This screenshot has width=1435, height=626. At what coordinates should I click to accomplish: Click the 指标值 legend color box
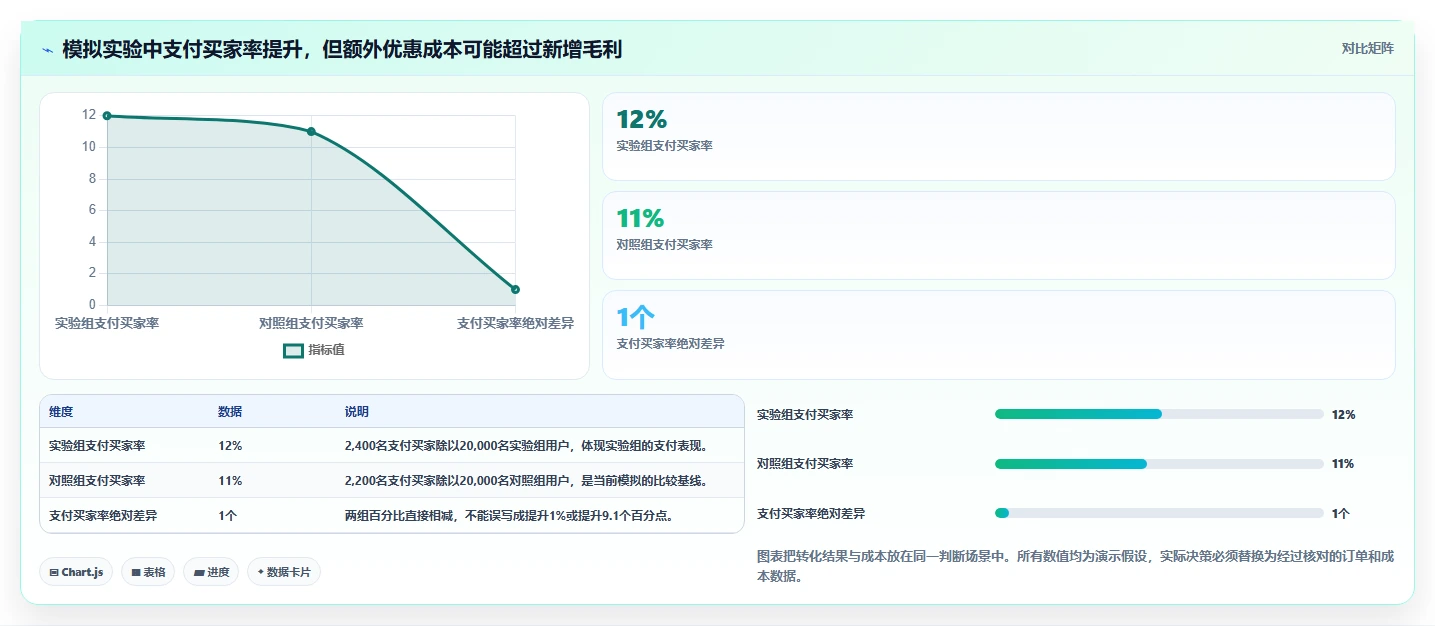click(x=293, y=350)
